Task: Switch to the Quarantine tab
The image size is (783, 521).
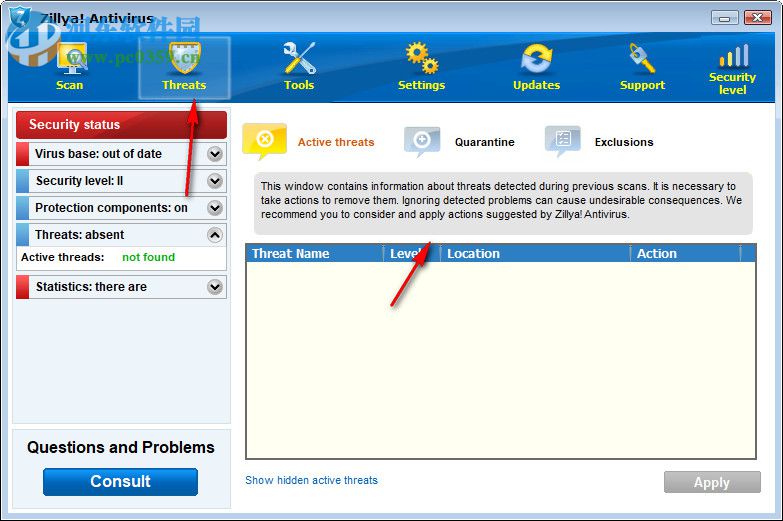Action: (484, 142)
